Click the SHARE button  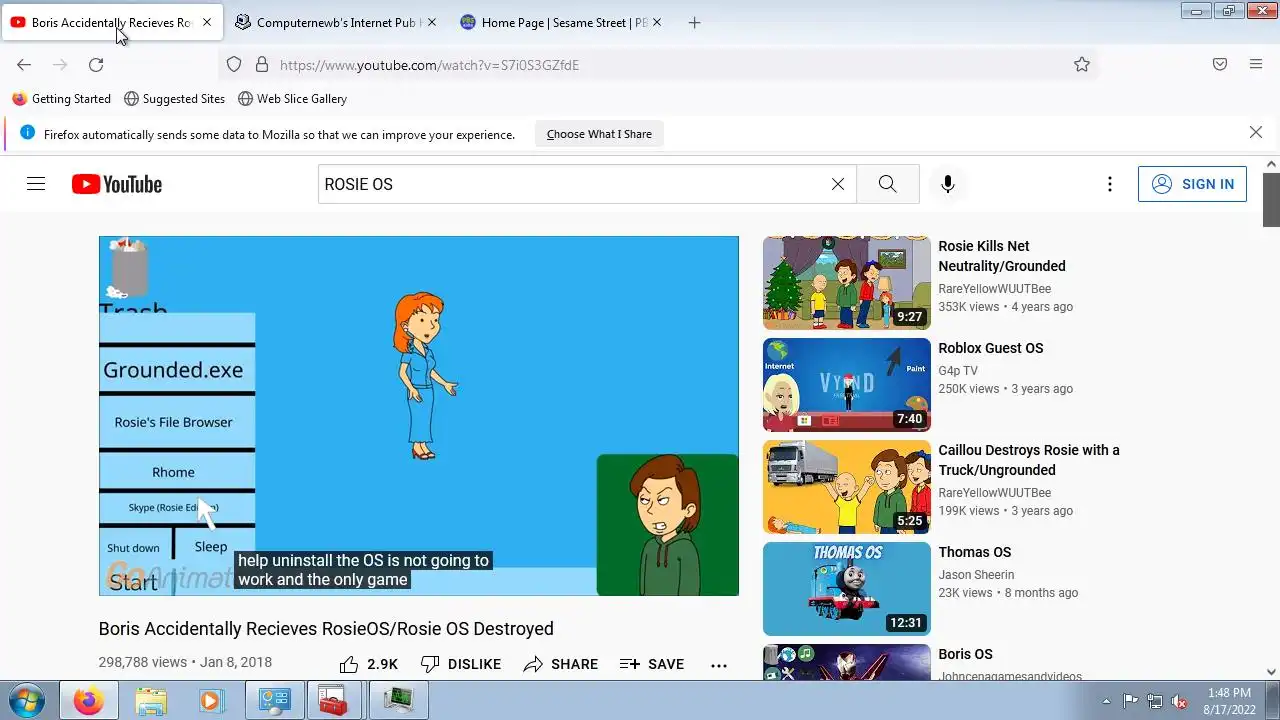[561, 664]
